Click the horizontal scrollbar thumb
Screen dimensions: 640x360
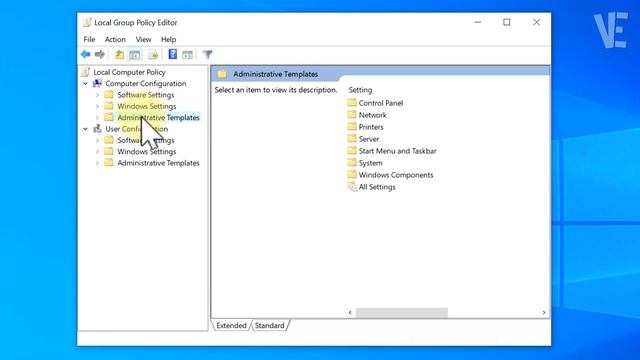point(402,312)
